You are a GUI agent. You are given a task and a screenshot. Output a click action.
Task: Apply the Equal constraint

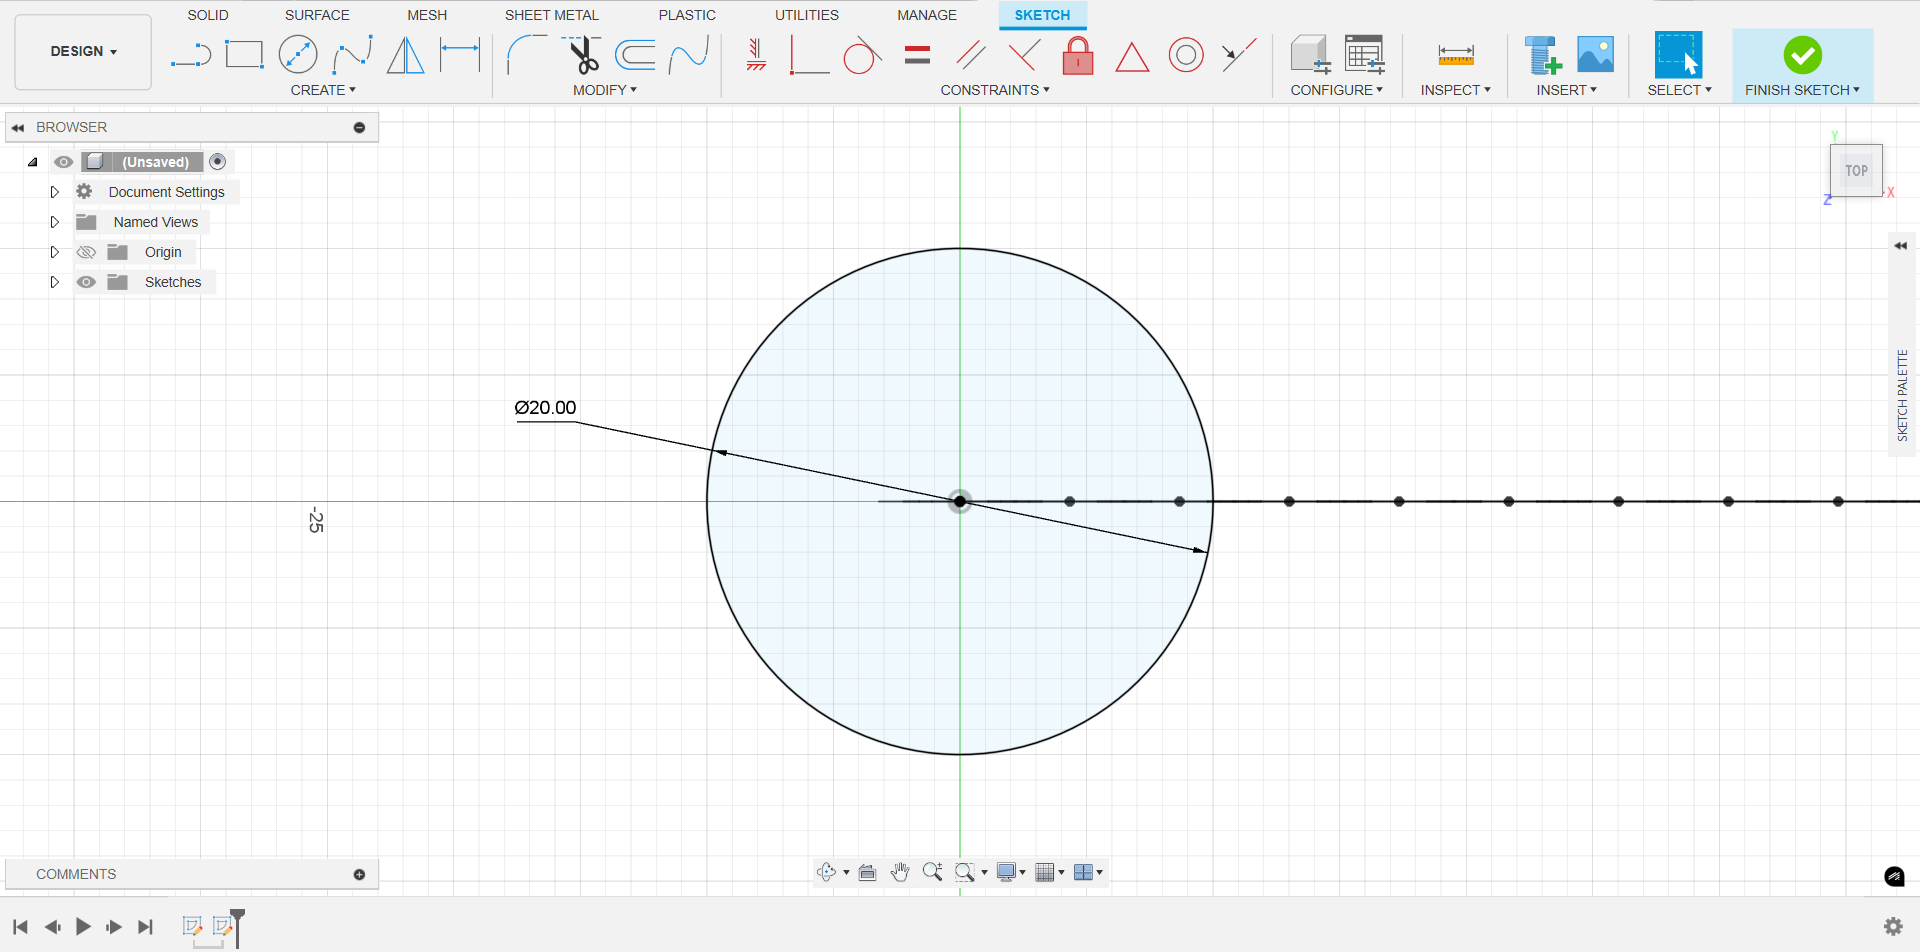click(917, 55)
